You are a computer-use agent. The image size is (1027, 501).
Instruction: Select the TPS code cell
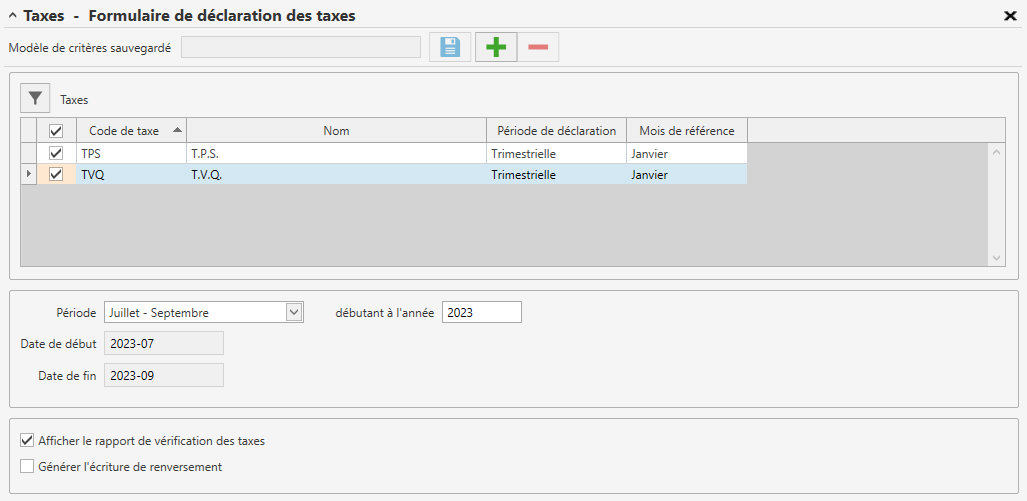tap(132, 153)
